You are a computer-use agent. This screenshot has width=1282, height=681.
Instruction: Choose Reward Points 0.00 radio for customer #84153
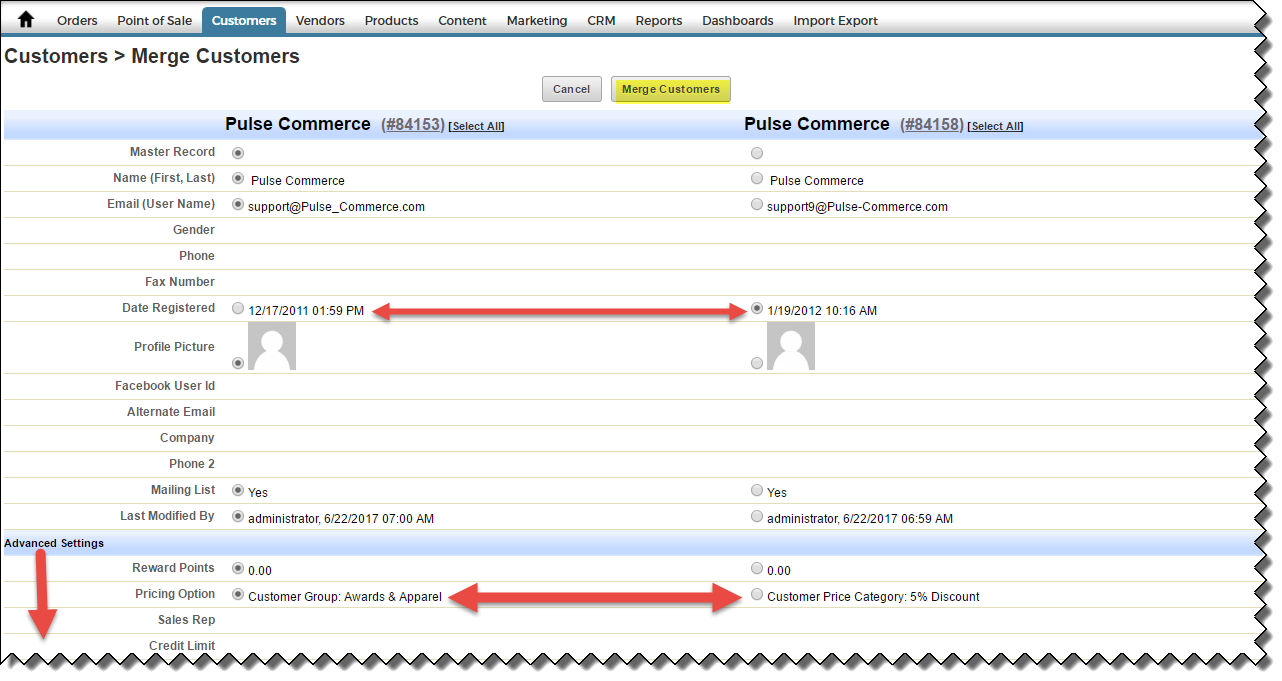pyautogui.click(x=238, y=569)
